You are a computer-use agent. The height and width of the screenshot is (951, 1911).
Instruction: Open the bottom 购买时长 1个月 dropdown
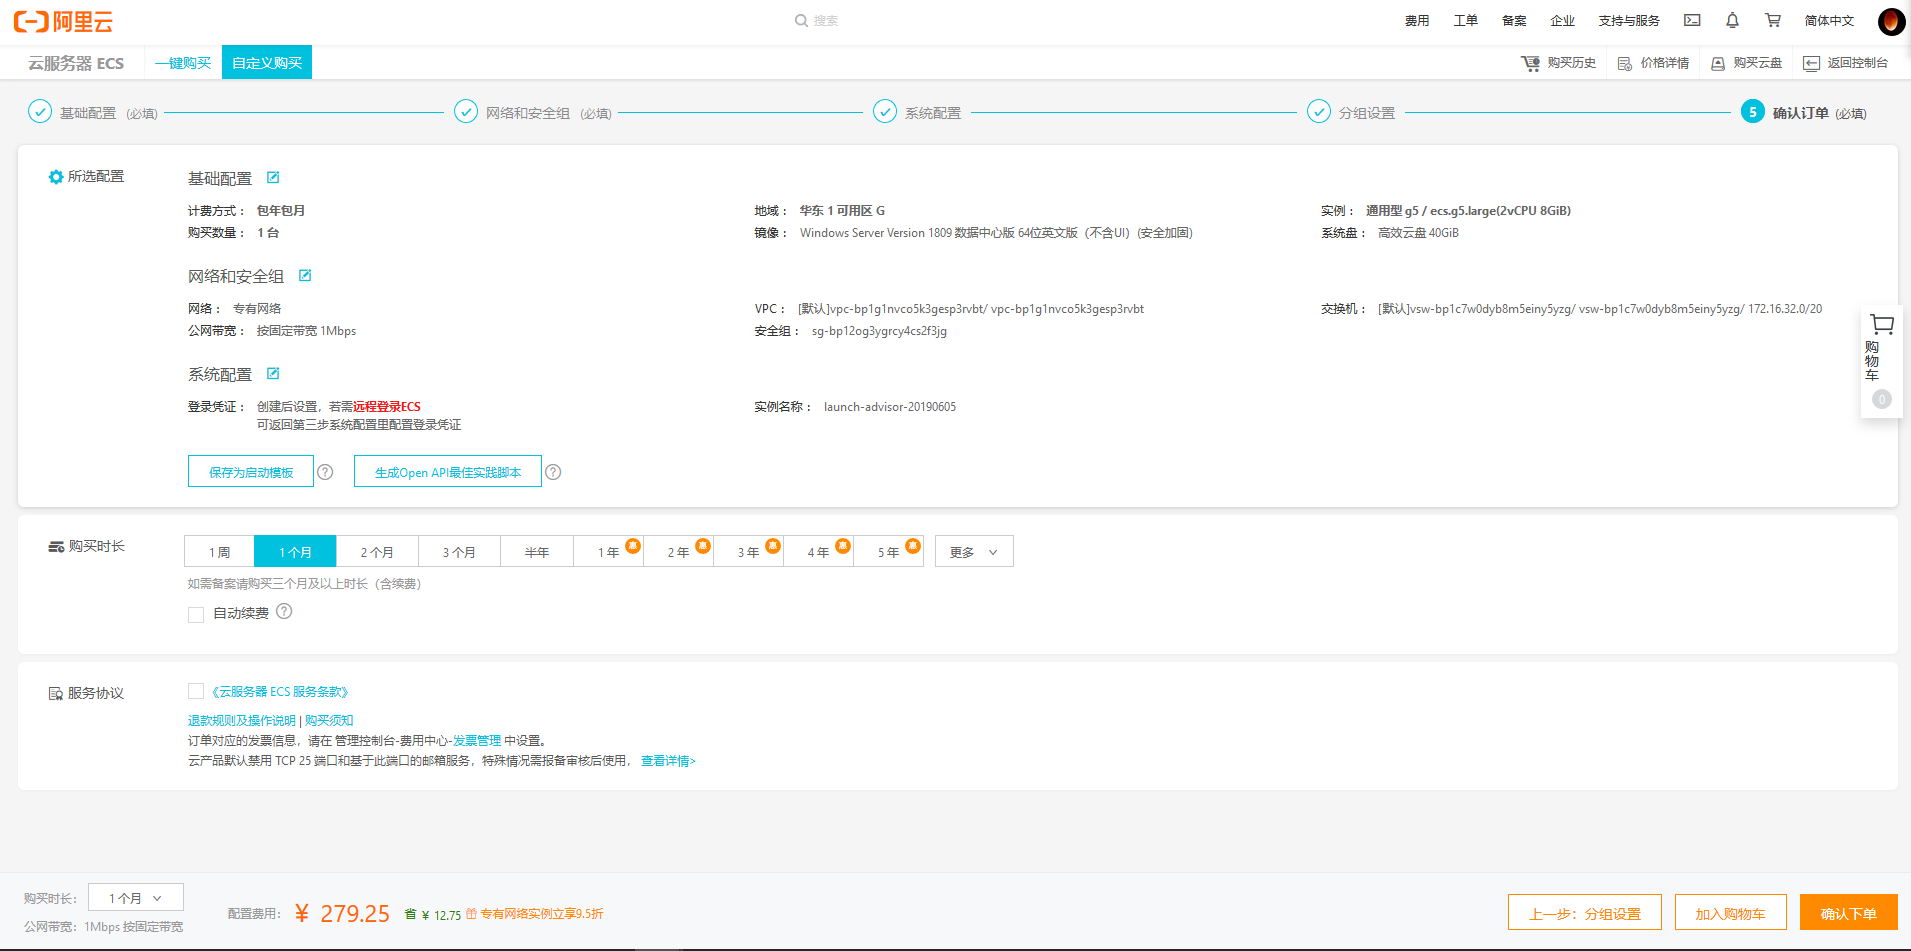coord(136,898)
